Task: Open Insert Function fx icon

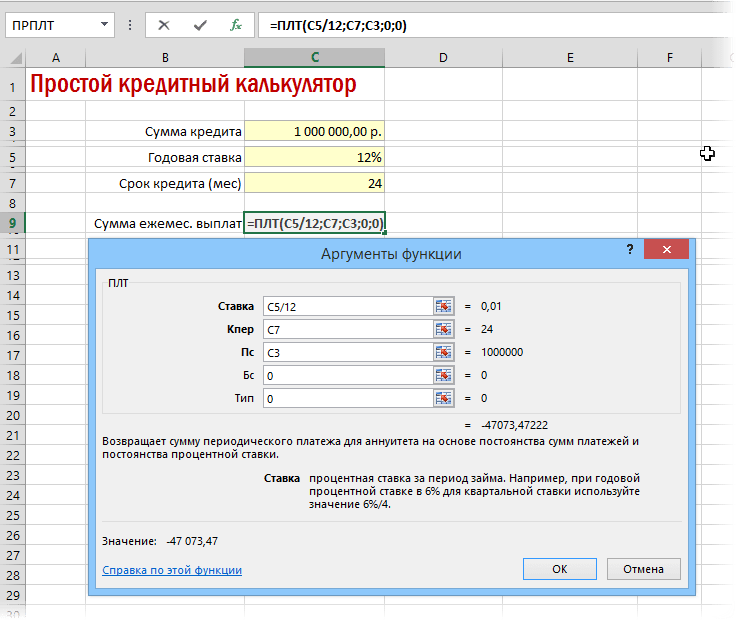Action: 236,25
